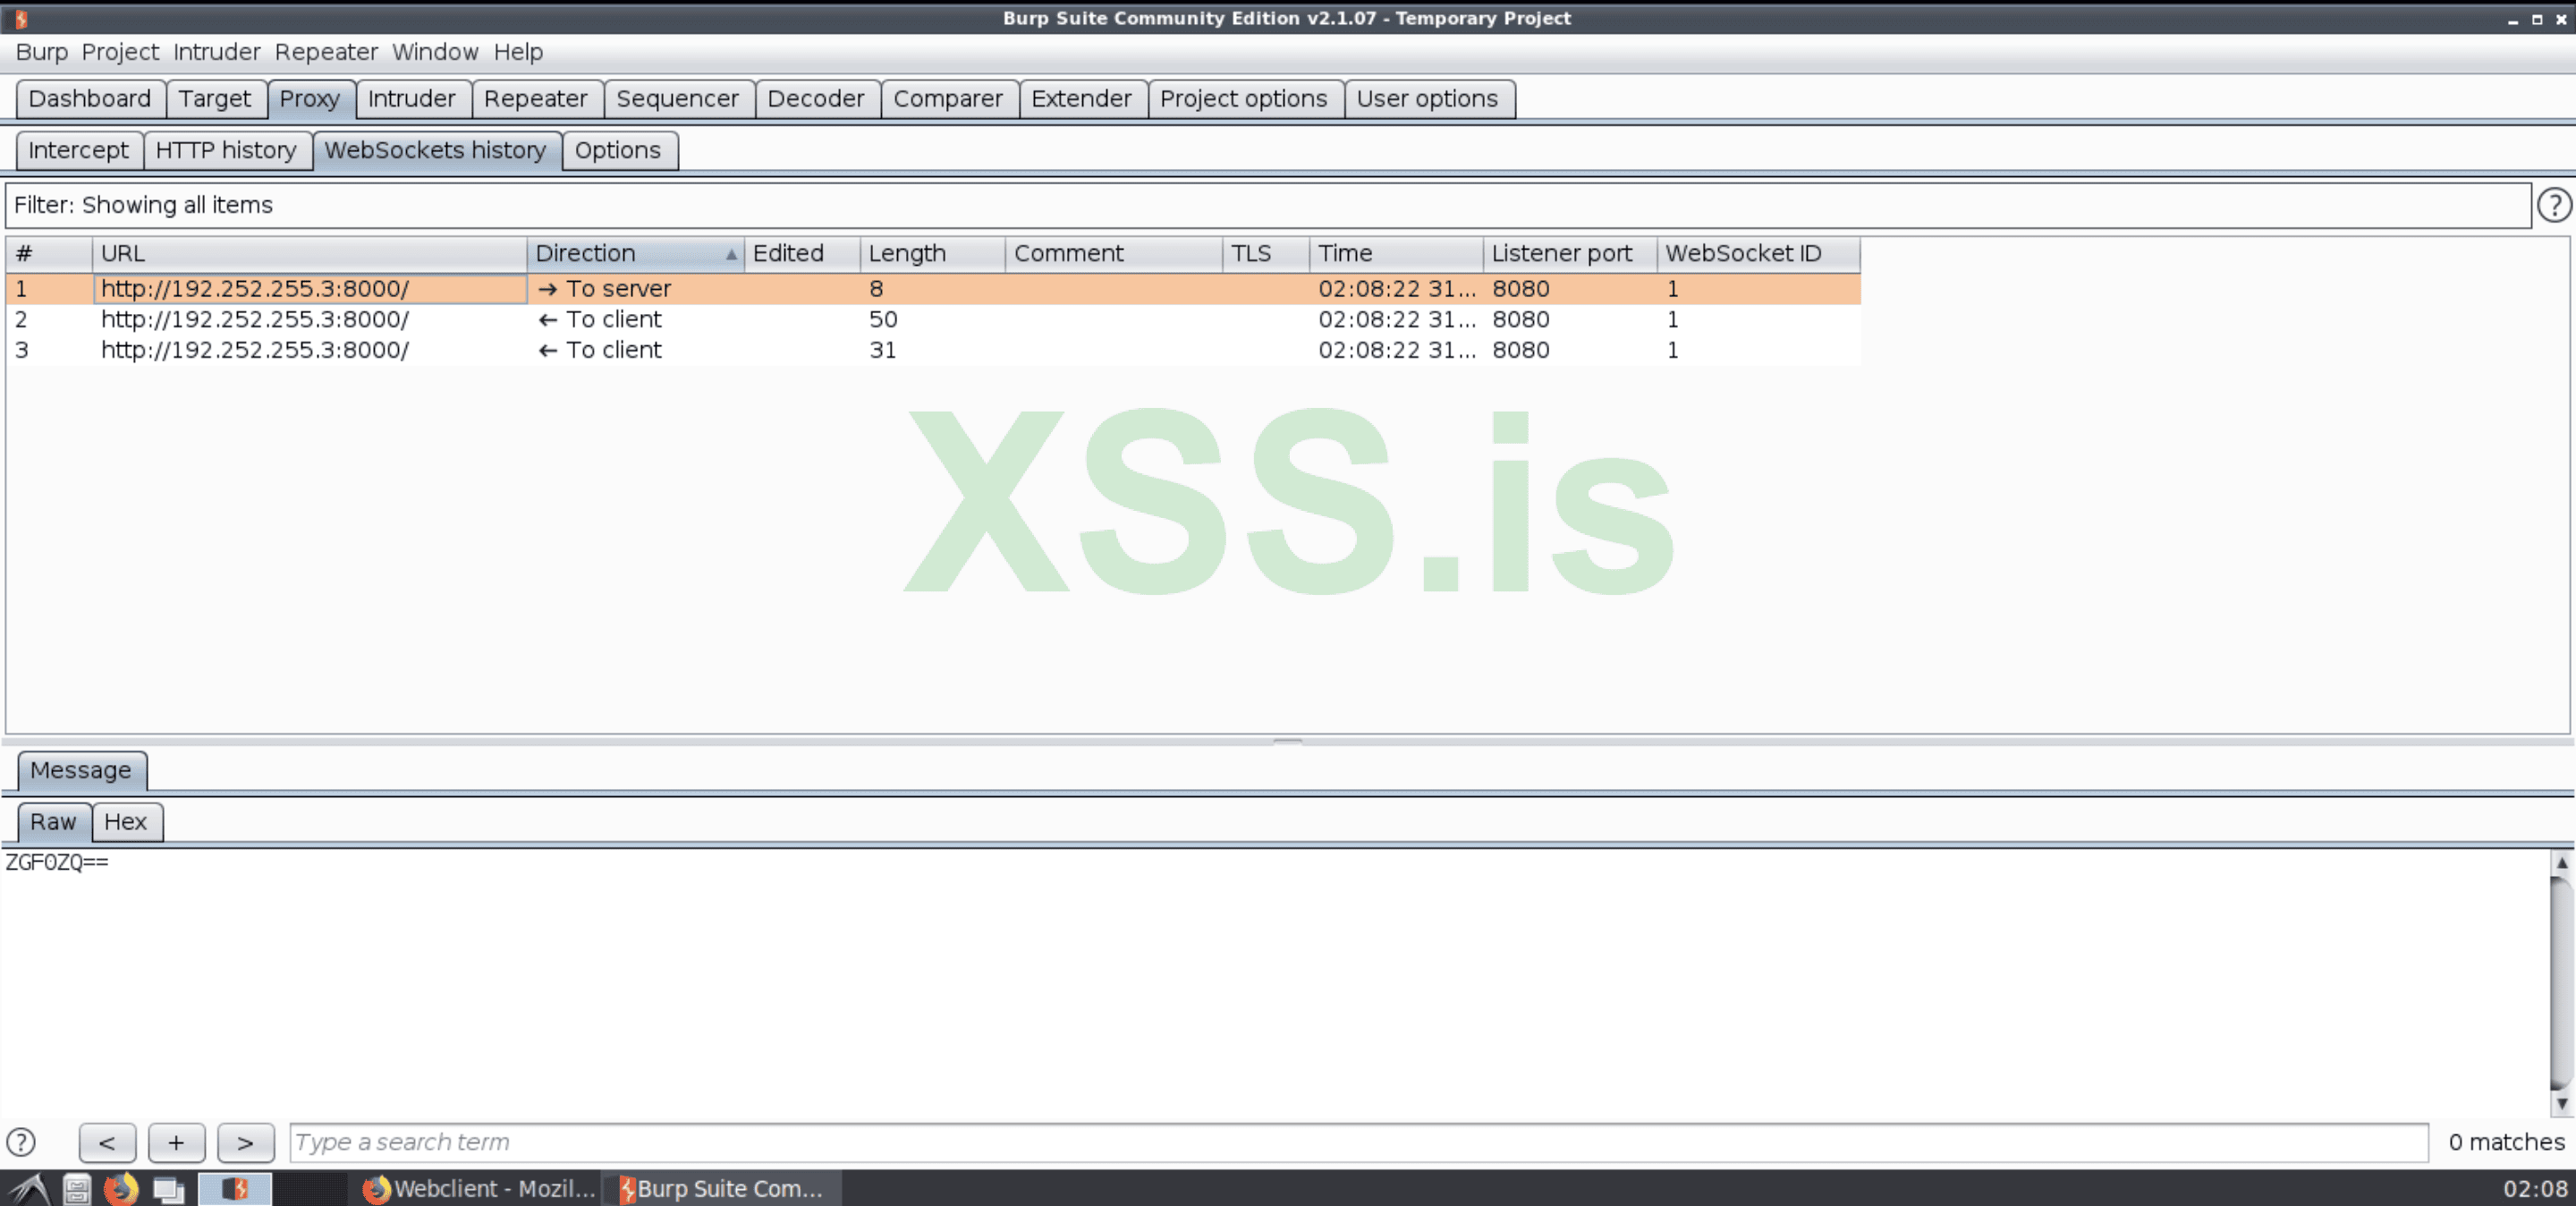Open the Intruder menu in menu bar
2576x1206 pixels.
pos(216,52)
